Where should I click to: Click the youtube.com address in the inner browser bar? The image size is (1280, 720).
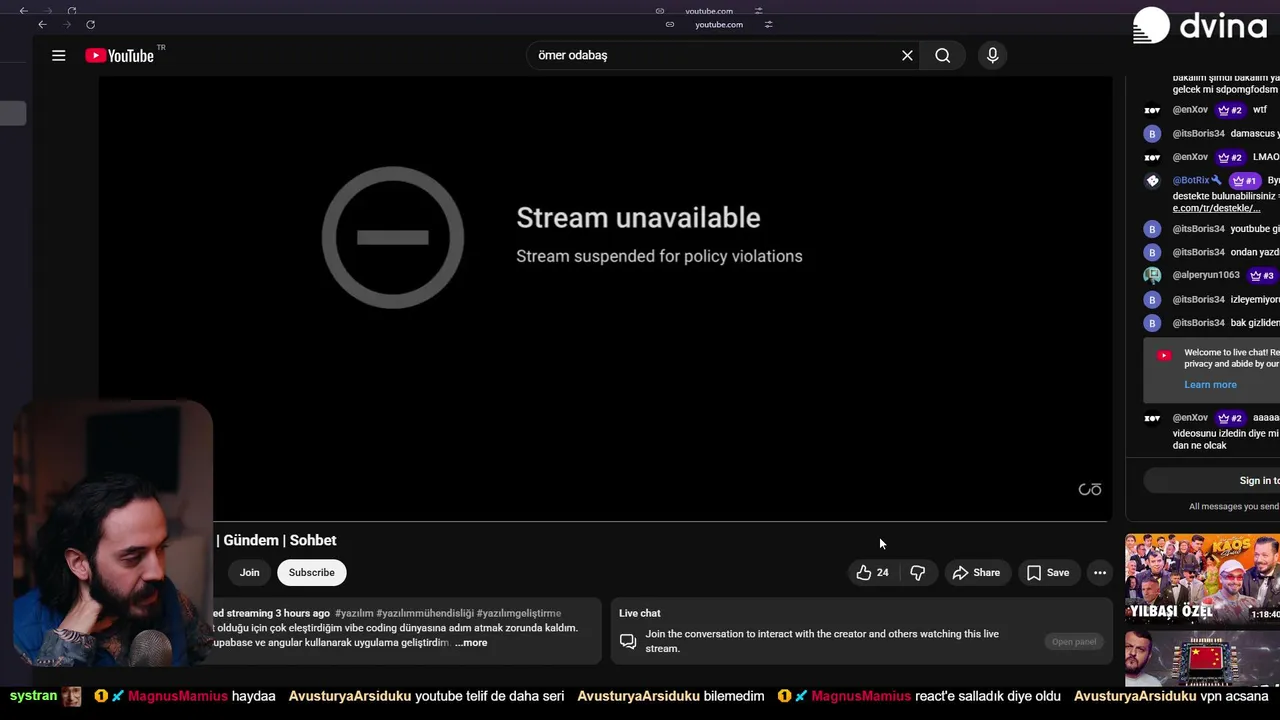pyautogui.click(x=719, y=25)
